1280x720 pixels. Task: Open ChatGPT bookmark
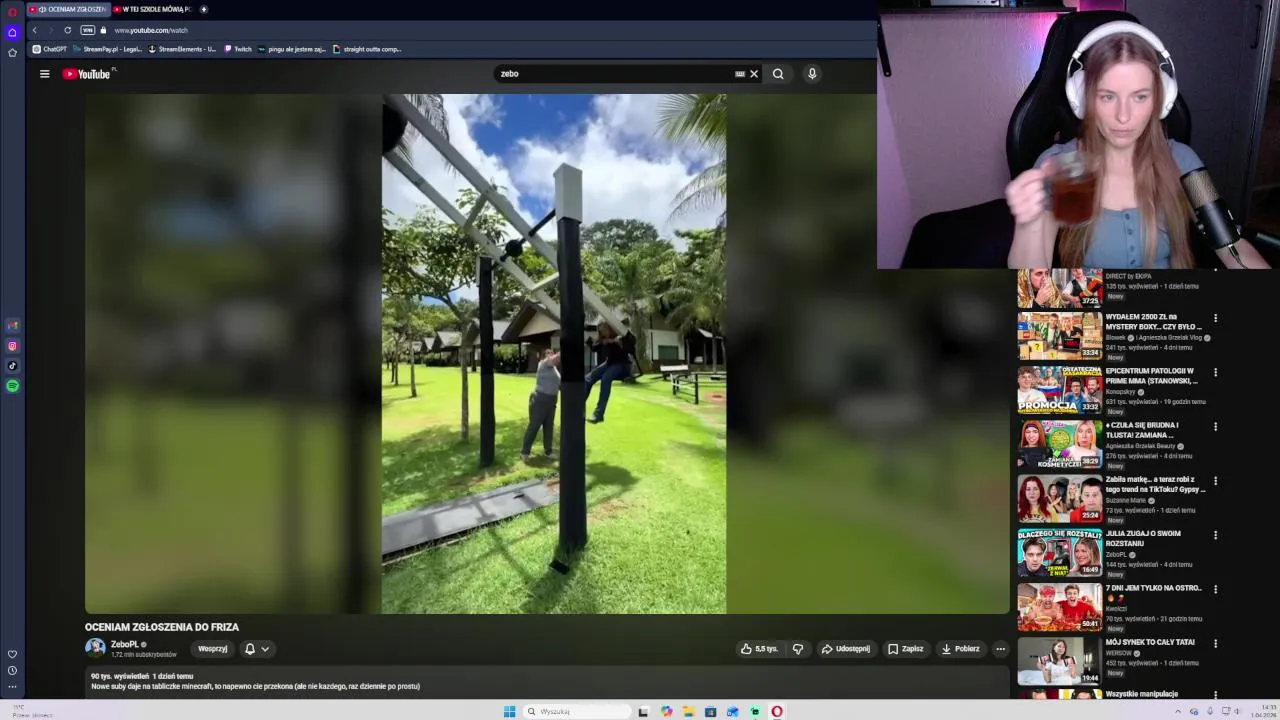pos(50,49)
